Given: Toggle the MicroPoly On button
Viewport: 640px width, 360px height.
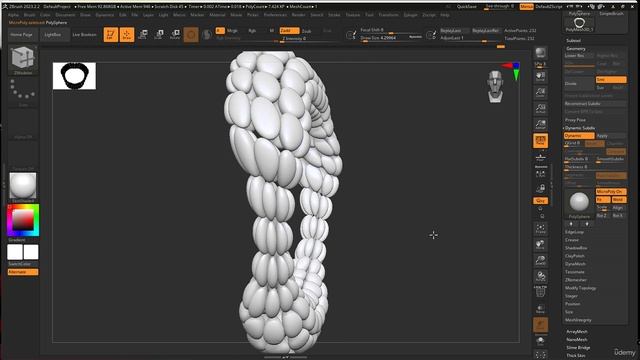Looking at the screenshot, I should [611, 191].
